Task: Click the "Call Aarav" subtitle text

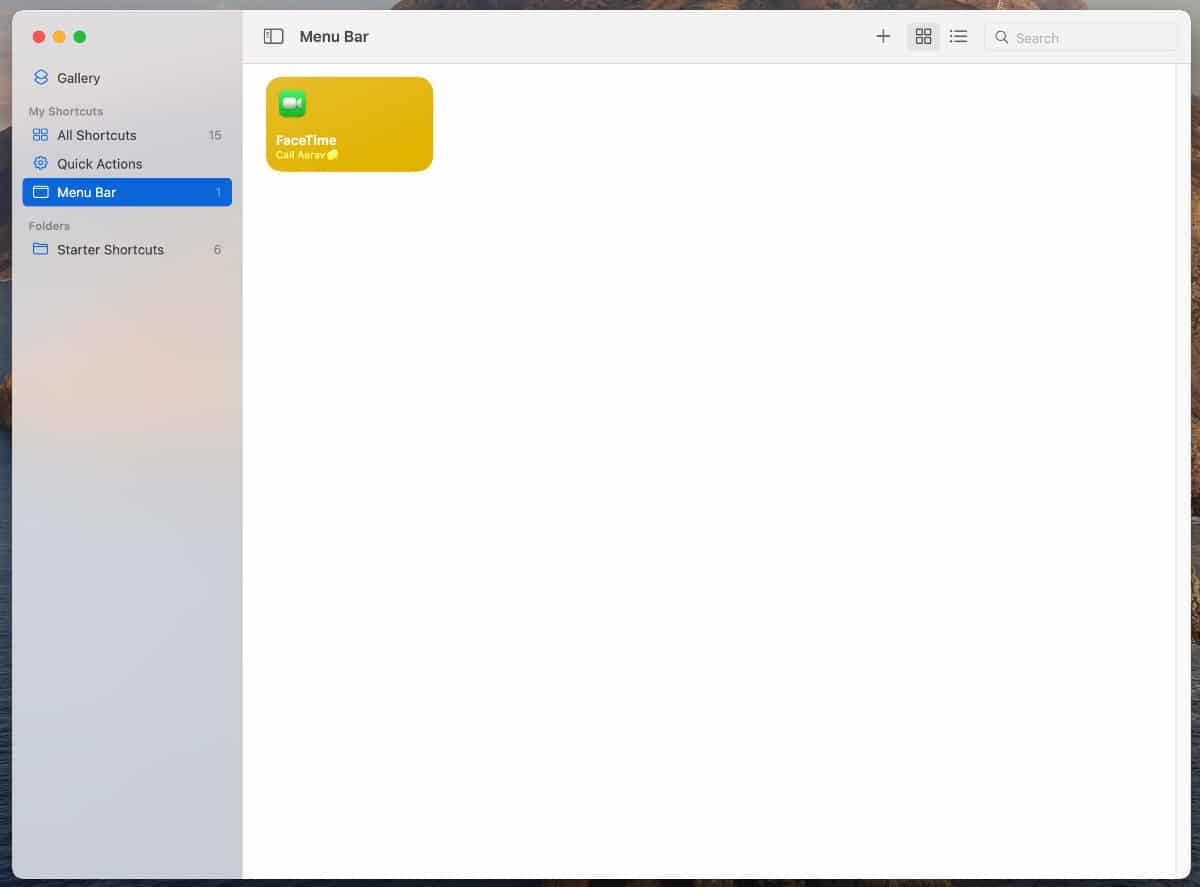Action: 301,155
